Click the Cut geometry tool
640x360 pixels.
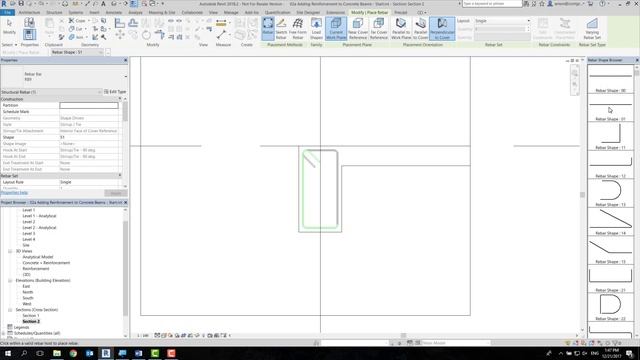click(x=76, y=29)
